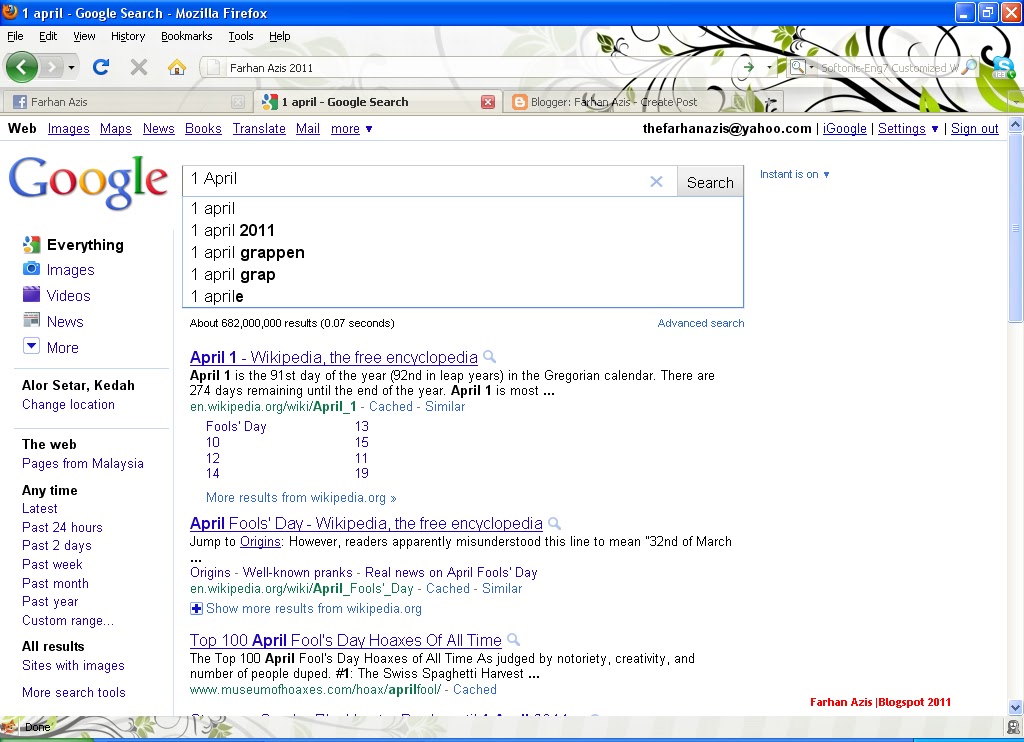Select Sites with images option
Viewport: 1024px width, 742px height.
73,666
